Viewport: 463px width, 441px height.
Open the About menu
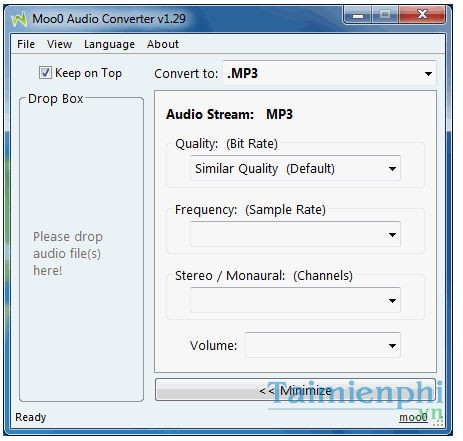pyautogui.click(x=163, y=44)
